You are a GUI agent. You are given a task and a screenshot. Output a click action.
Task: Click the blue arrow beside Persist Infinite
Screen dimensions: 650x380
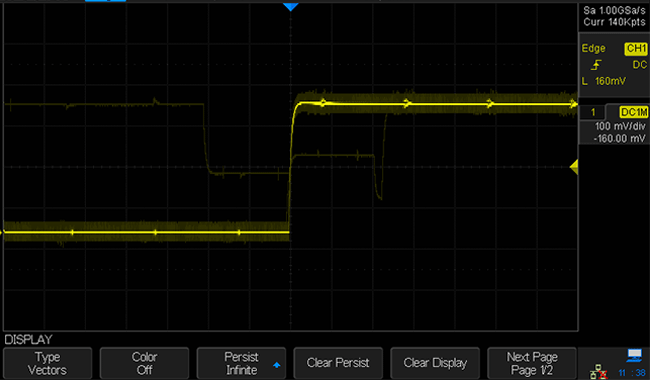pyautogui.click(x=276, y=365)
